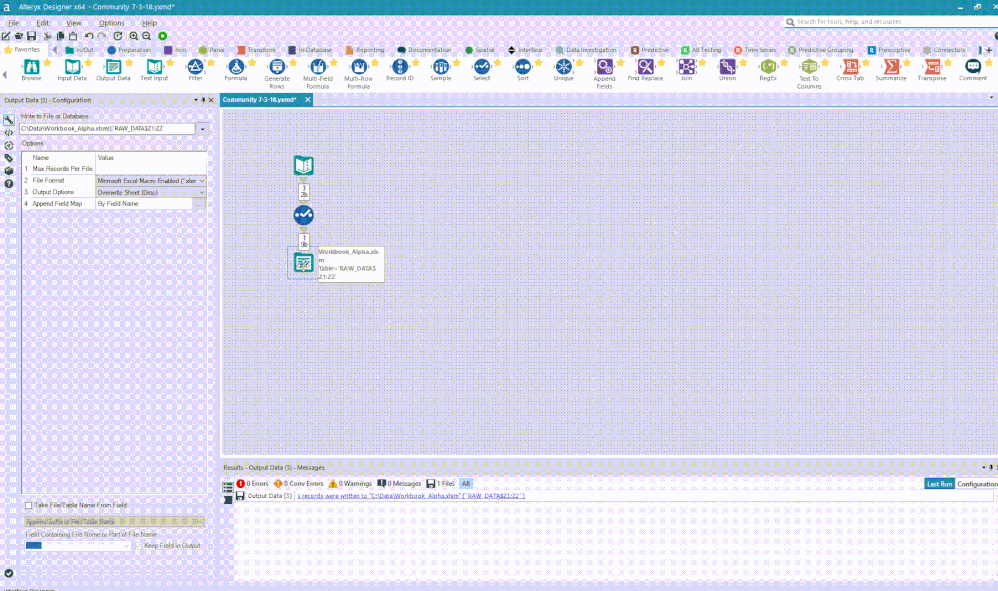
Task: Open the Output Options dropdown
Action: [x=202, y=192]
